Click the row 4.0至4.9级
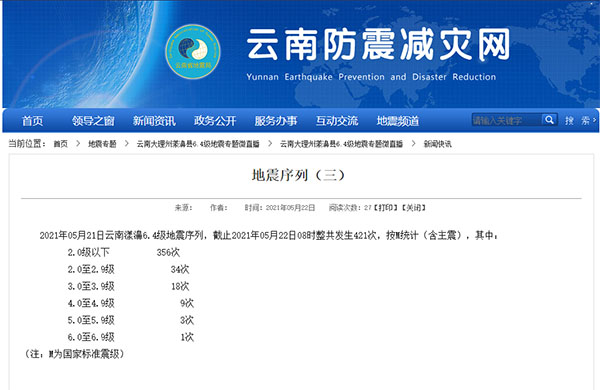The image size is (600, 390). pos(91,304)
